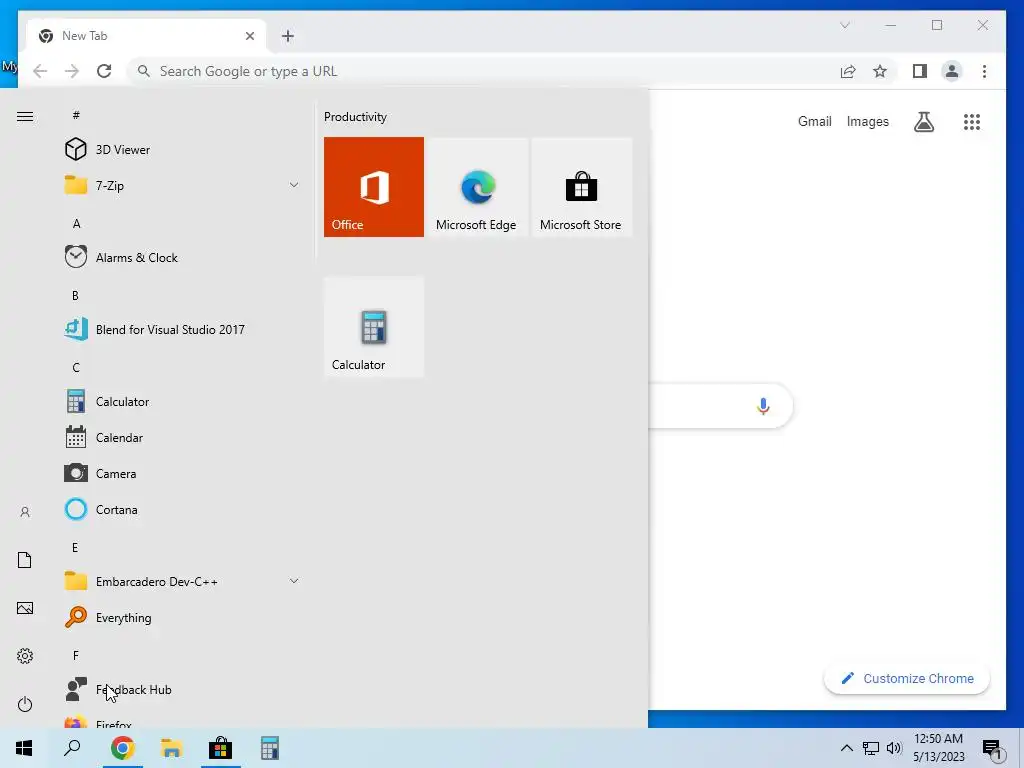Click Chrome's forward arrow
This screenshot has width=1024, height=768.
pos(72,71)
